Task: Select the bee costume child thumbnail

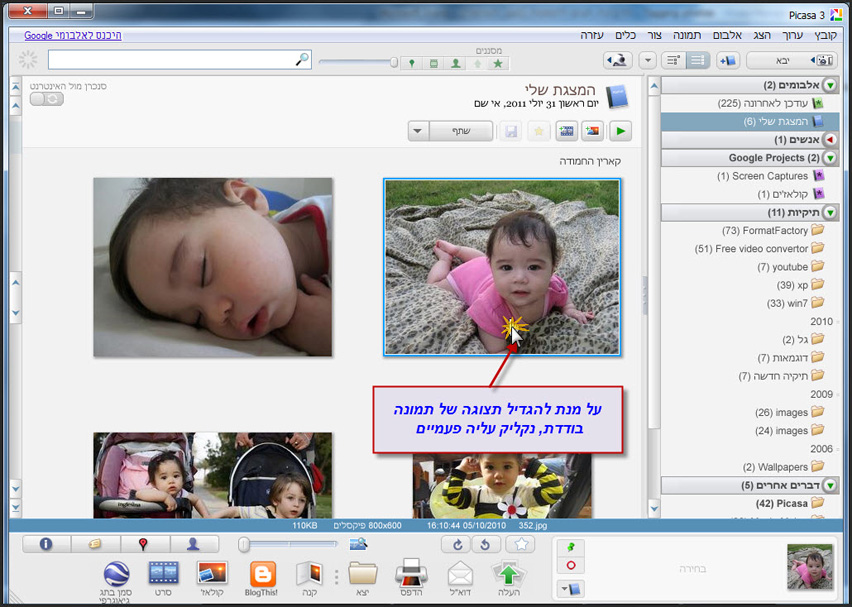Action: (502, 486)
